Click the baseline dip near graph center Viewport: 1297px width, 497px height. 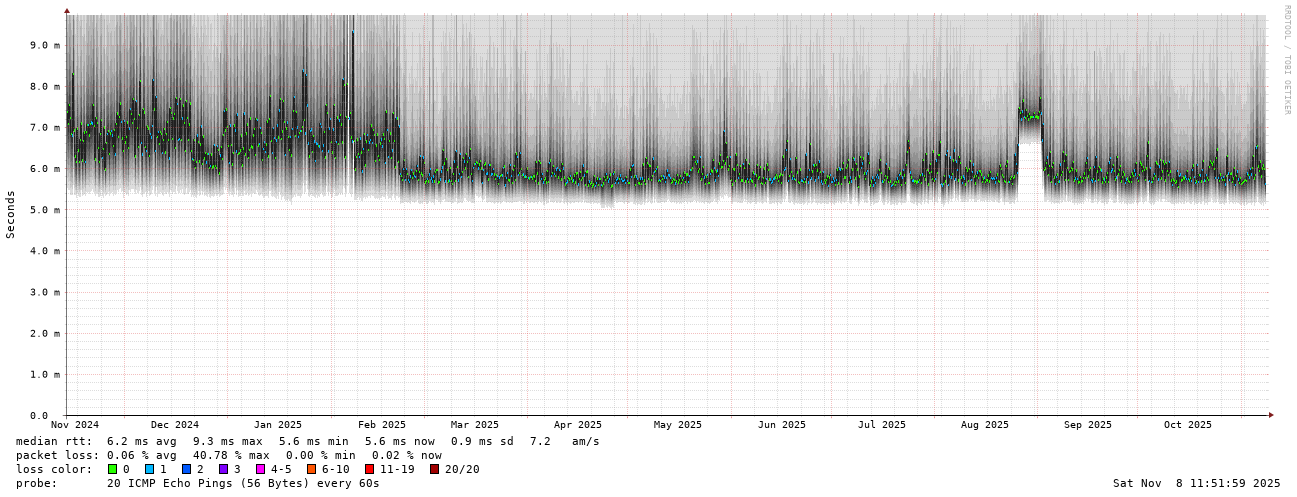(x=608, y=205)
